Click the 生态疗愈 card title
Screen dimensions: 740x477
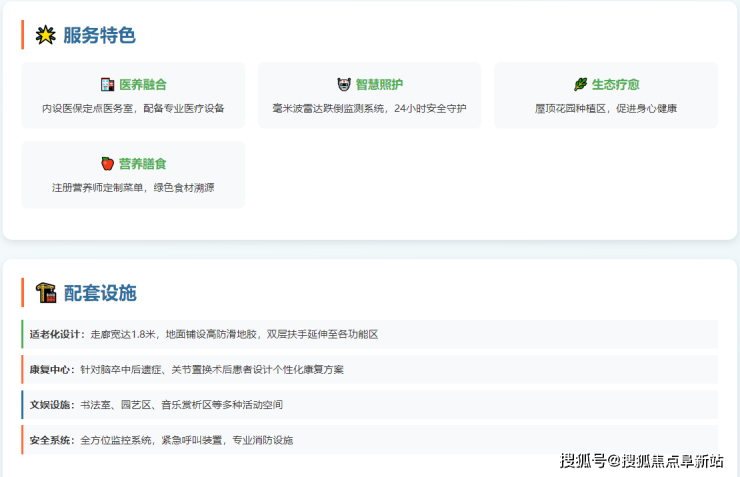[615, 85]
